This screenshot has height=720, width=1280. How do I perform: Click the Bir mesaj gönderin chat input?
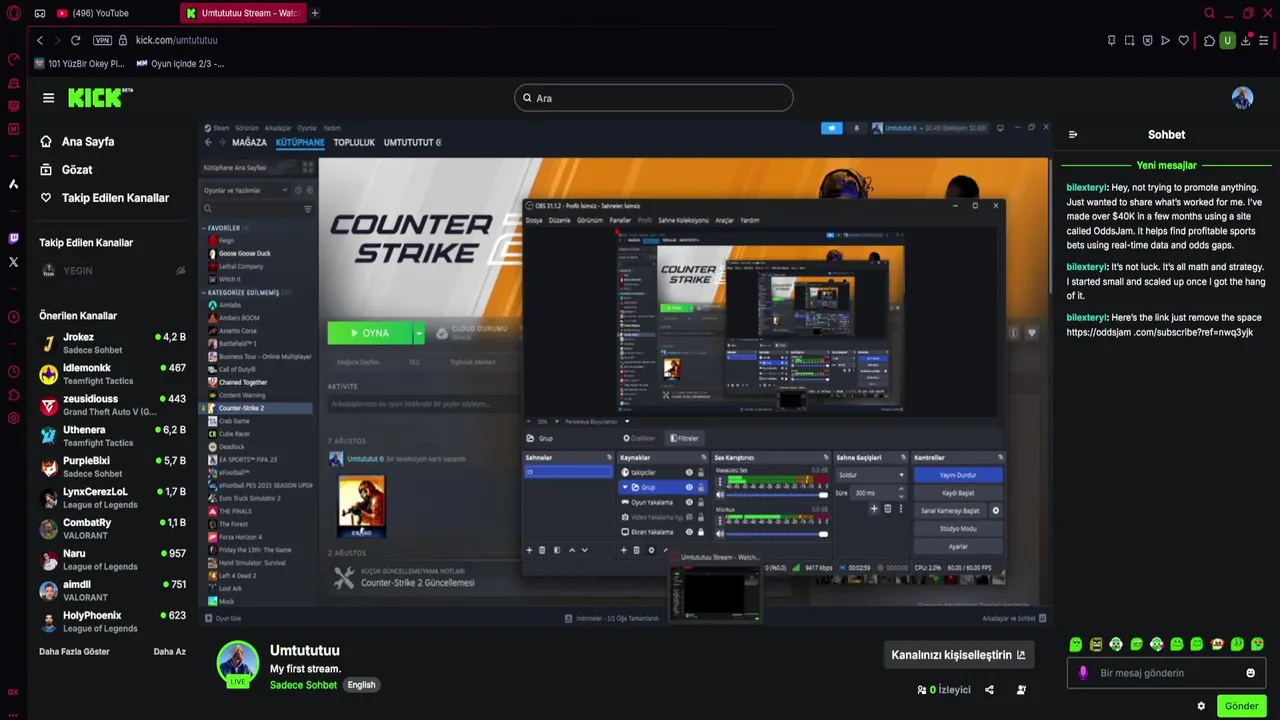pos(1165,673)
